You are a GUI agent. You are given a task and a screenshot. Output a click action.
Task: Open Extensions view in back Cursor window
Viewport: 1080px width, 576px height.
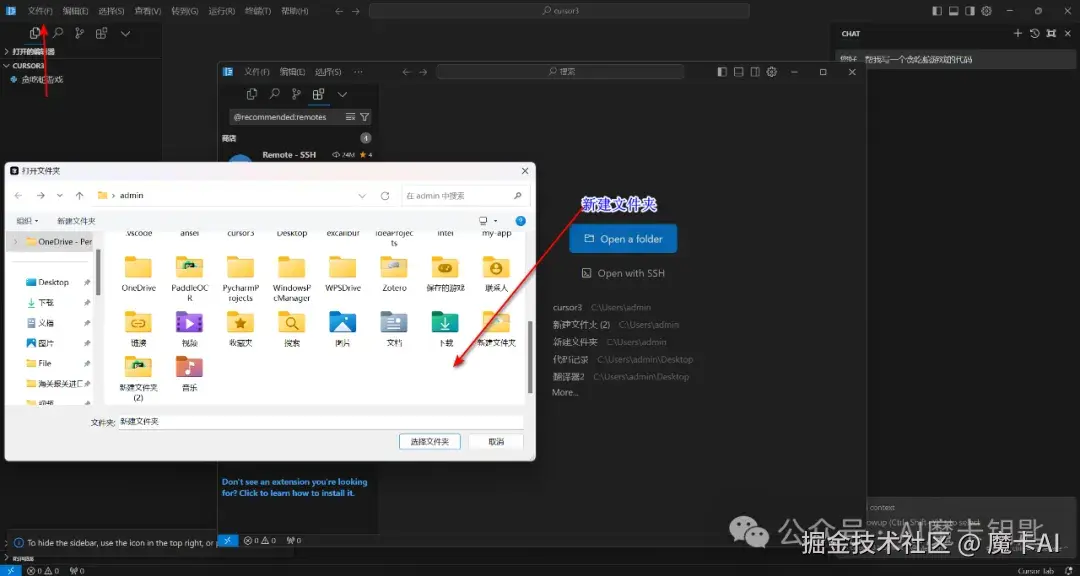(101, 33)
